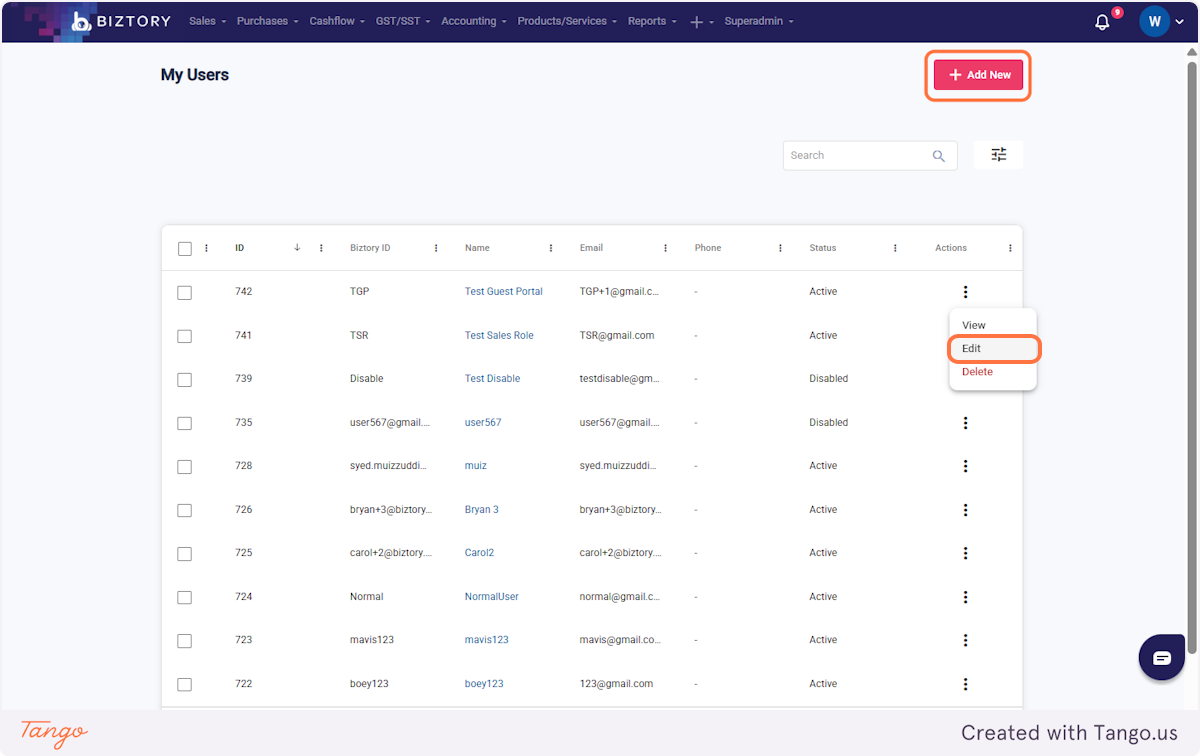Viewport: 1200px width, 756px height.
Task: Click the TSR@gmail.com email cell
Action: click(x=617, y=336)
